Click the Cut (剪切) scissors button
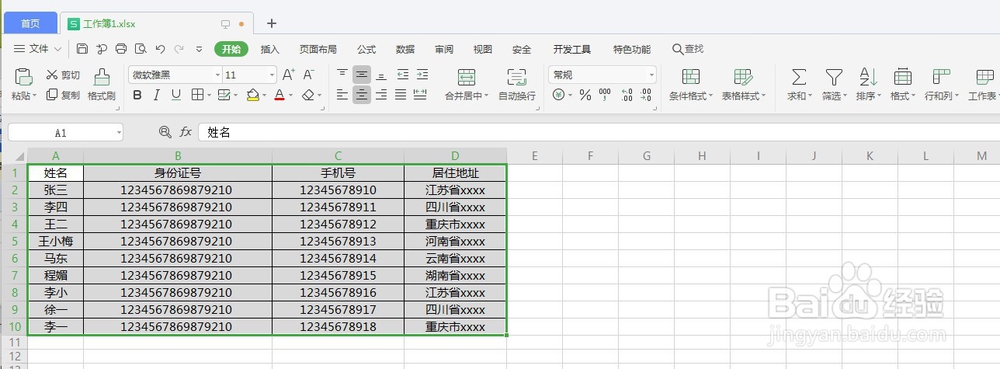The height and width of the screenshot is (369, 1000). (x=62, y=75)
